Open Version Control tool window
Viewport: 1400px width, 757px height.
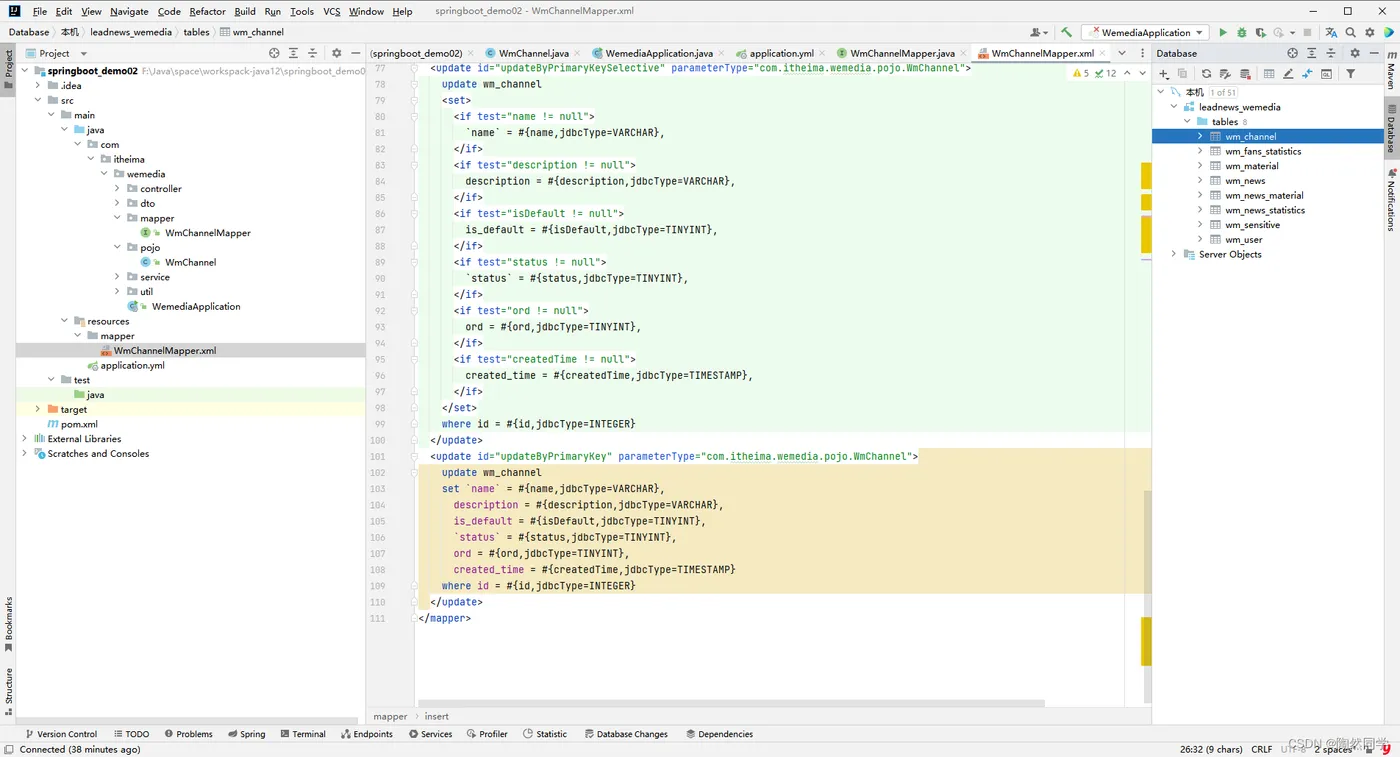[x=61, y=734]
